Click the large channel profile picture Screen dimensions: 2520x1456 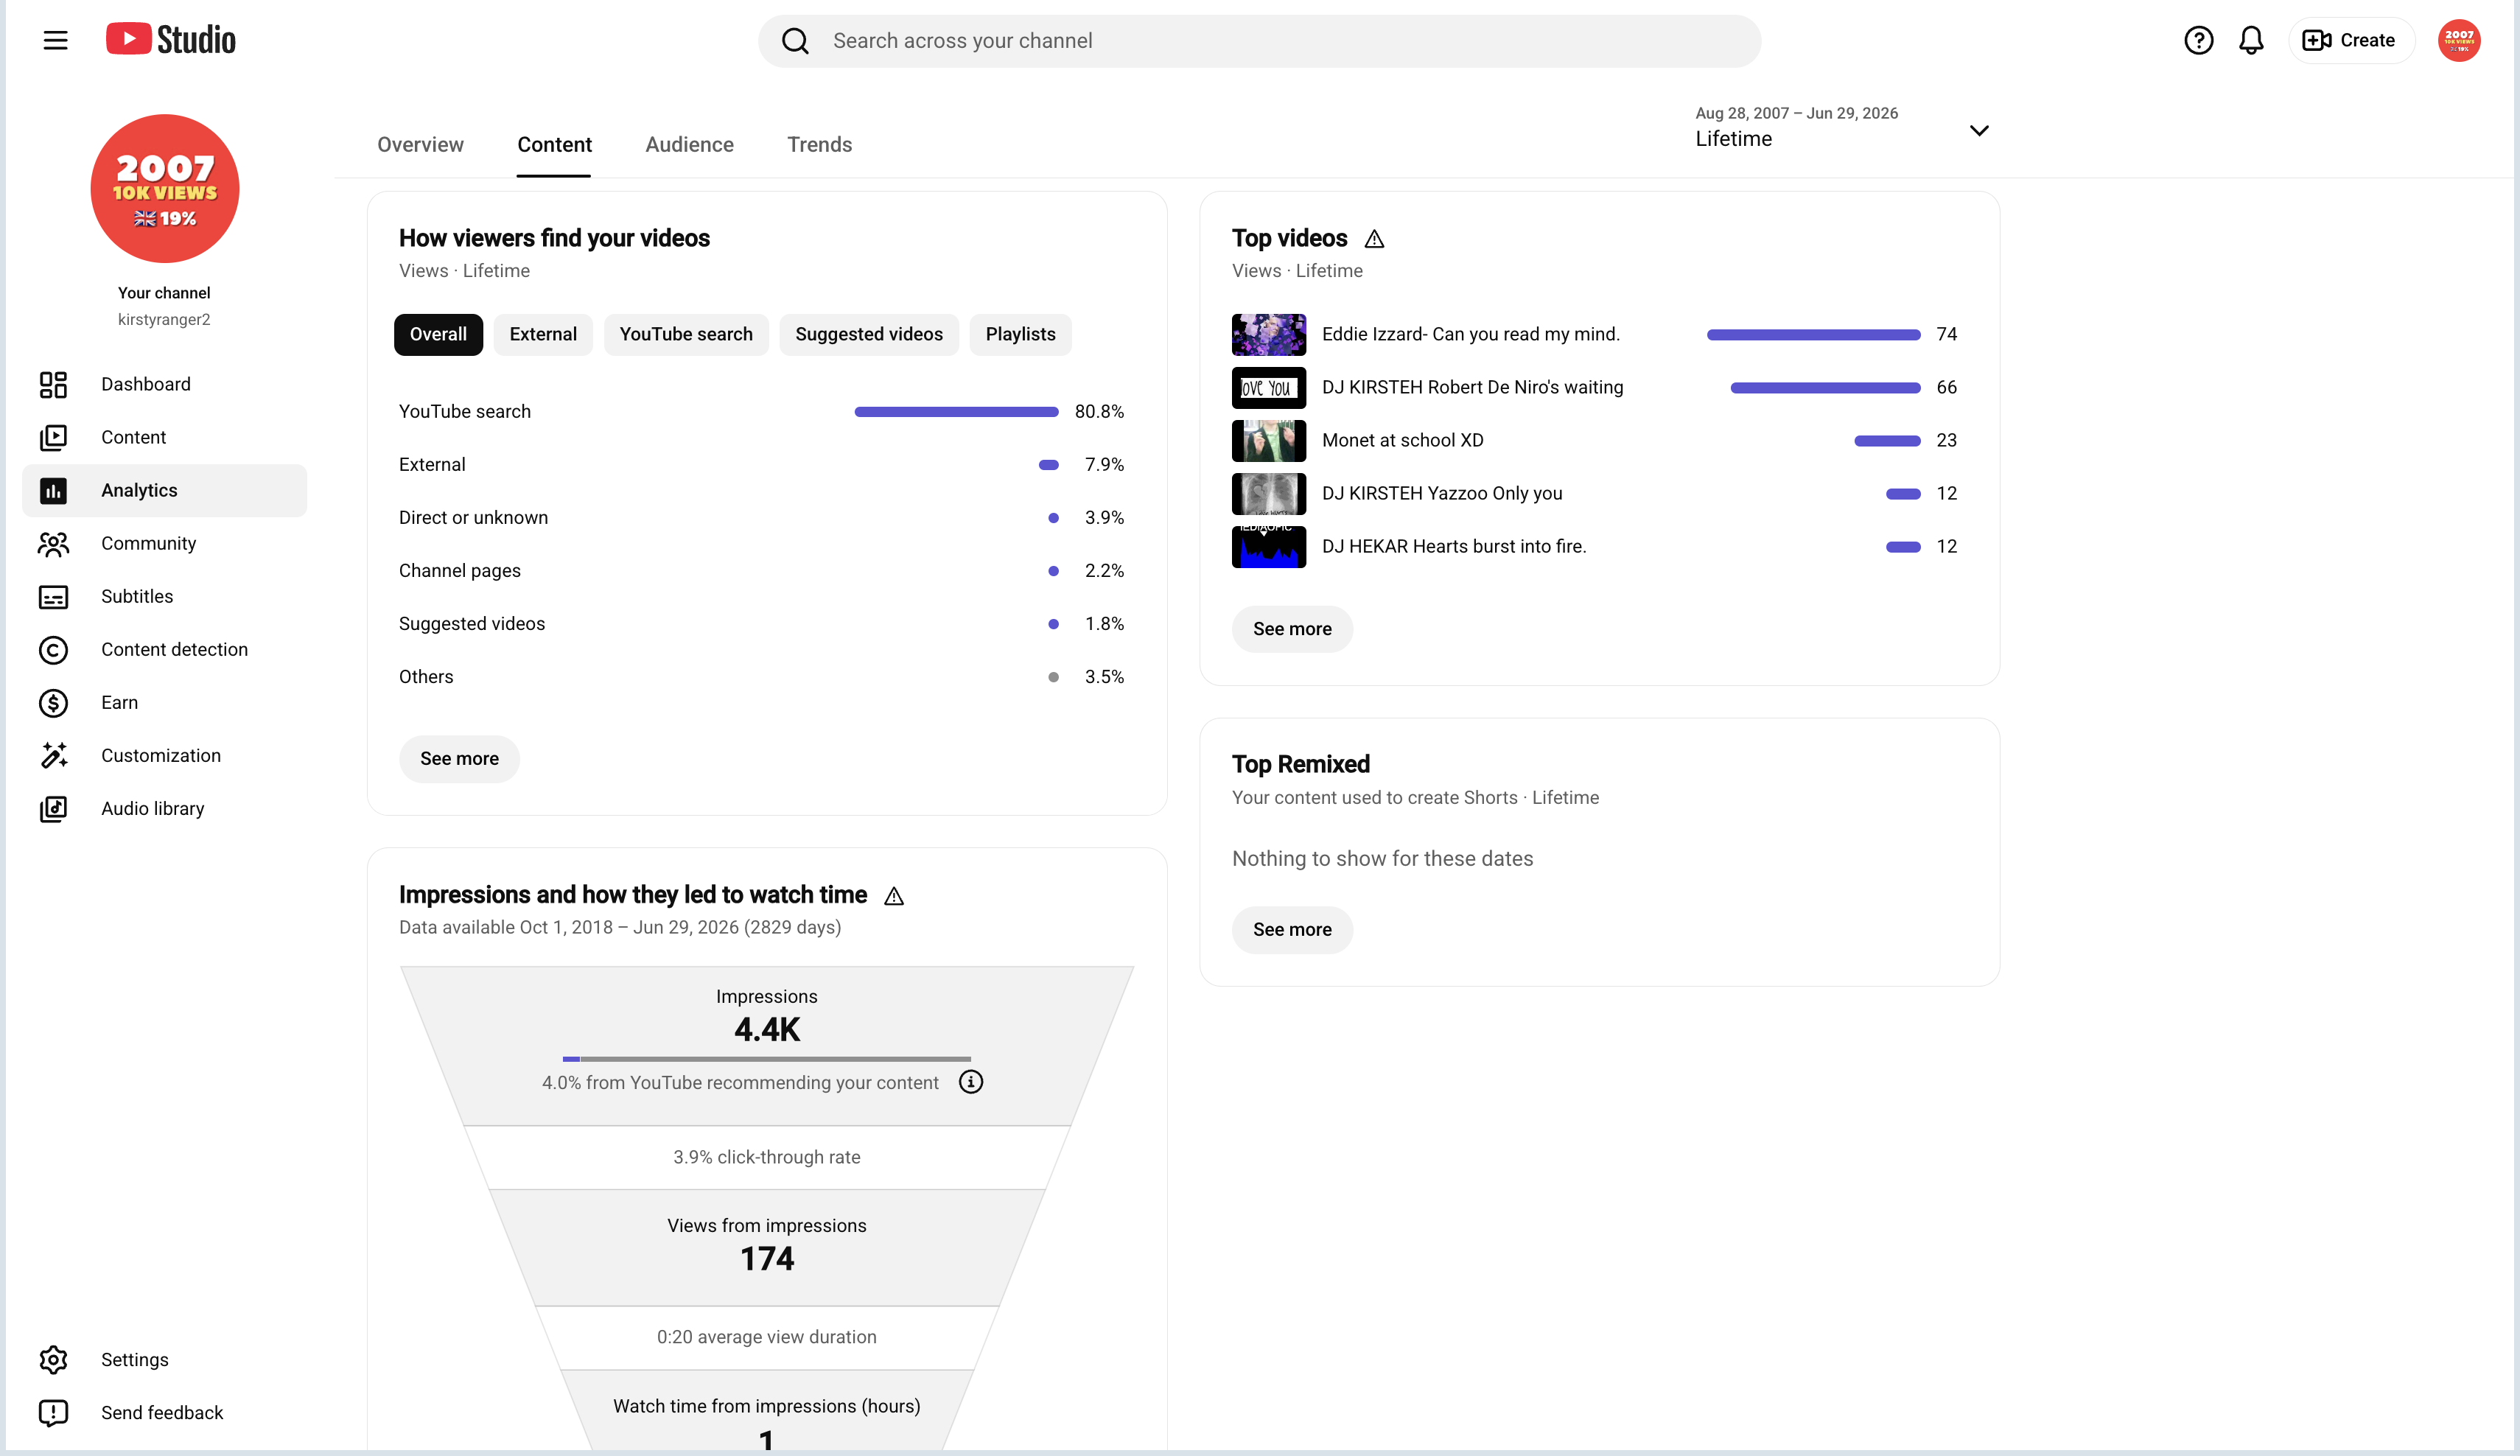click(x=165, y=188)
